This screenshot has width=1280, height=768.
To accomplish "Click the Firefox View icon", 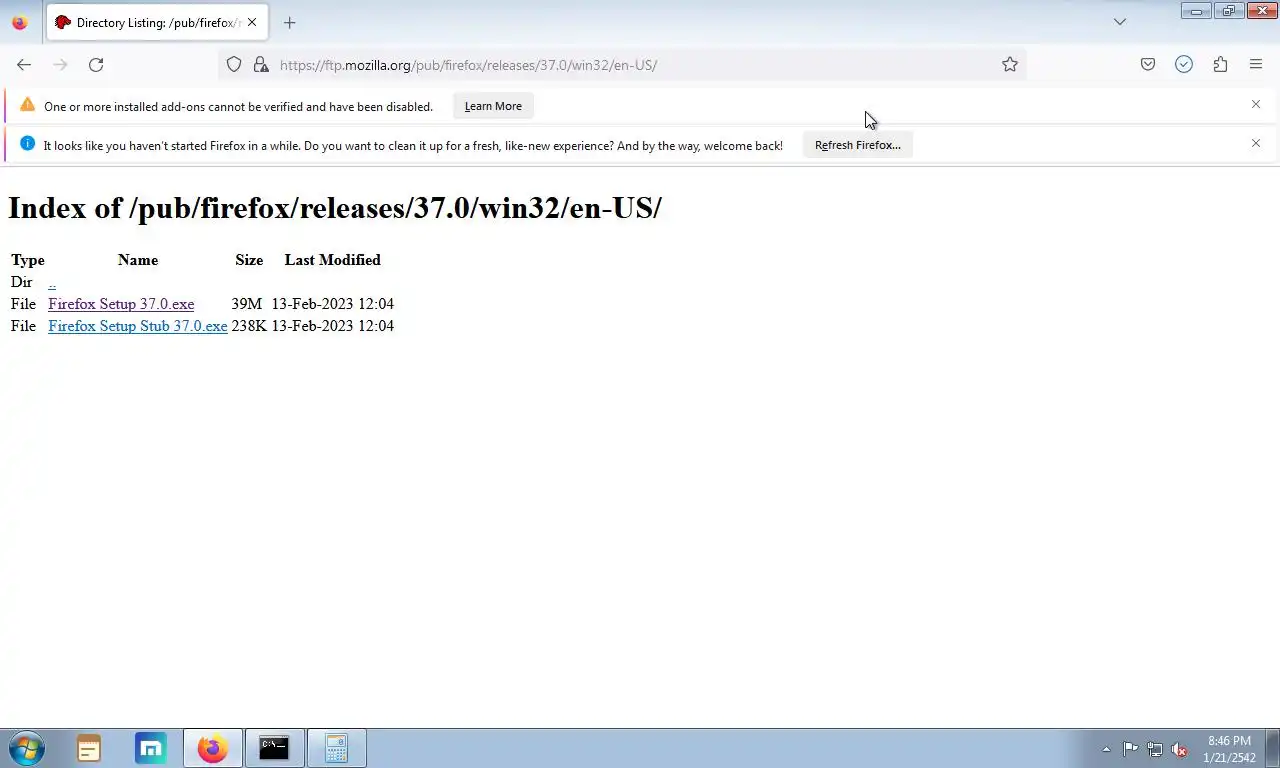I will click(19, 22).
